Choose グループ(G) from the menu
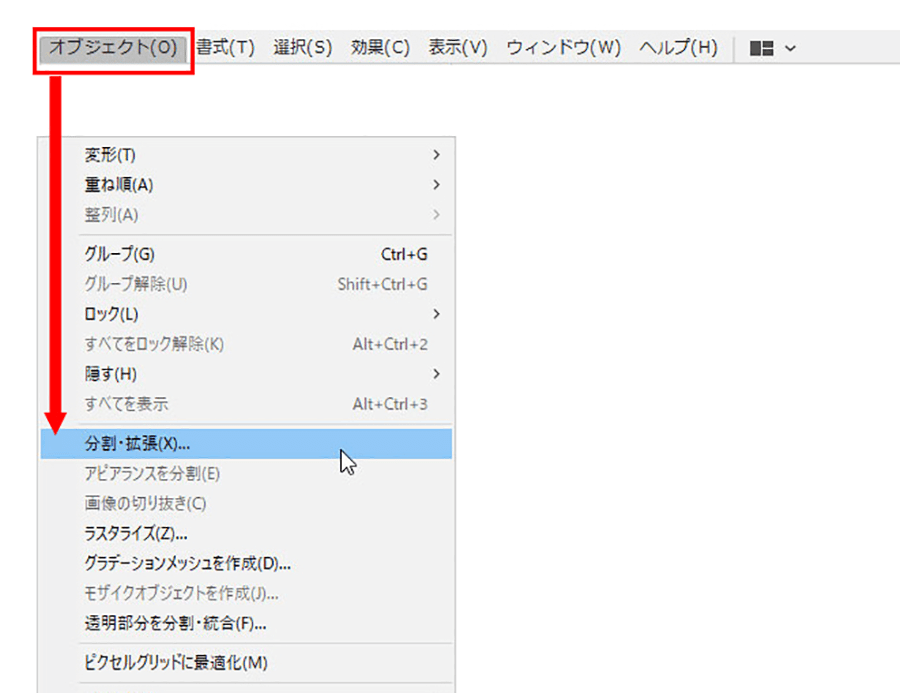 246,254
